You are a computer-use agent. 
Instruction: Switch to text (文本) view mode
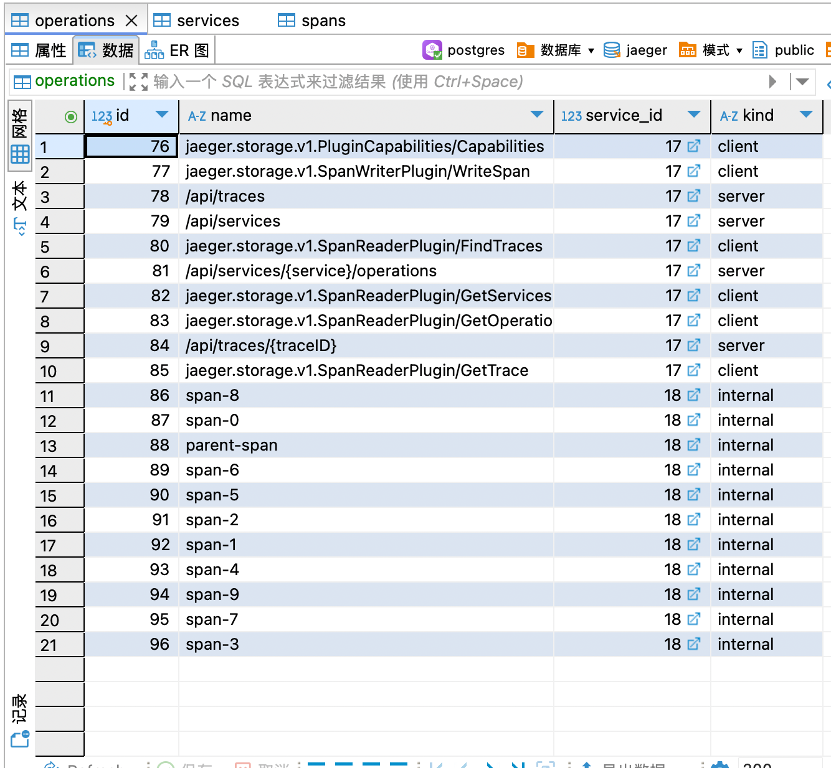point(20,207)
